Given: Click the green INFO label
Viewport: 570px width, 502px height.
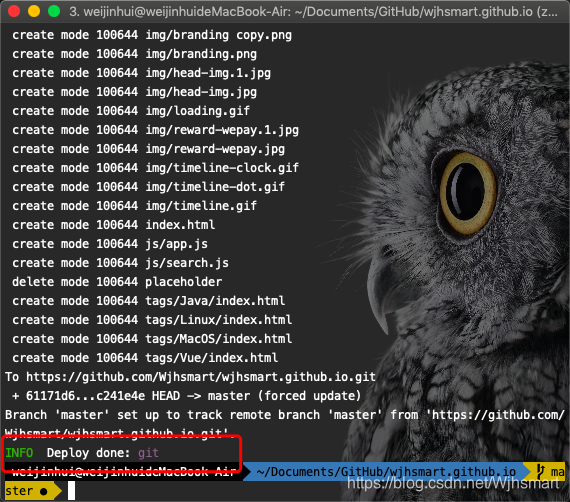Looking at the screenshot, I should point(19,453).
